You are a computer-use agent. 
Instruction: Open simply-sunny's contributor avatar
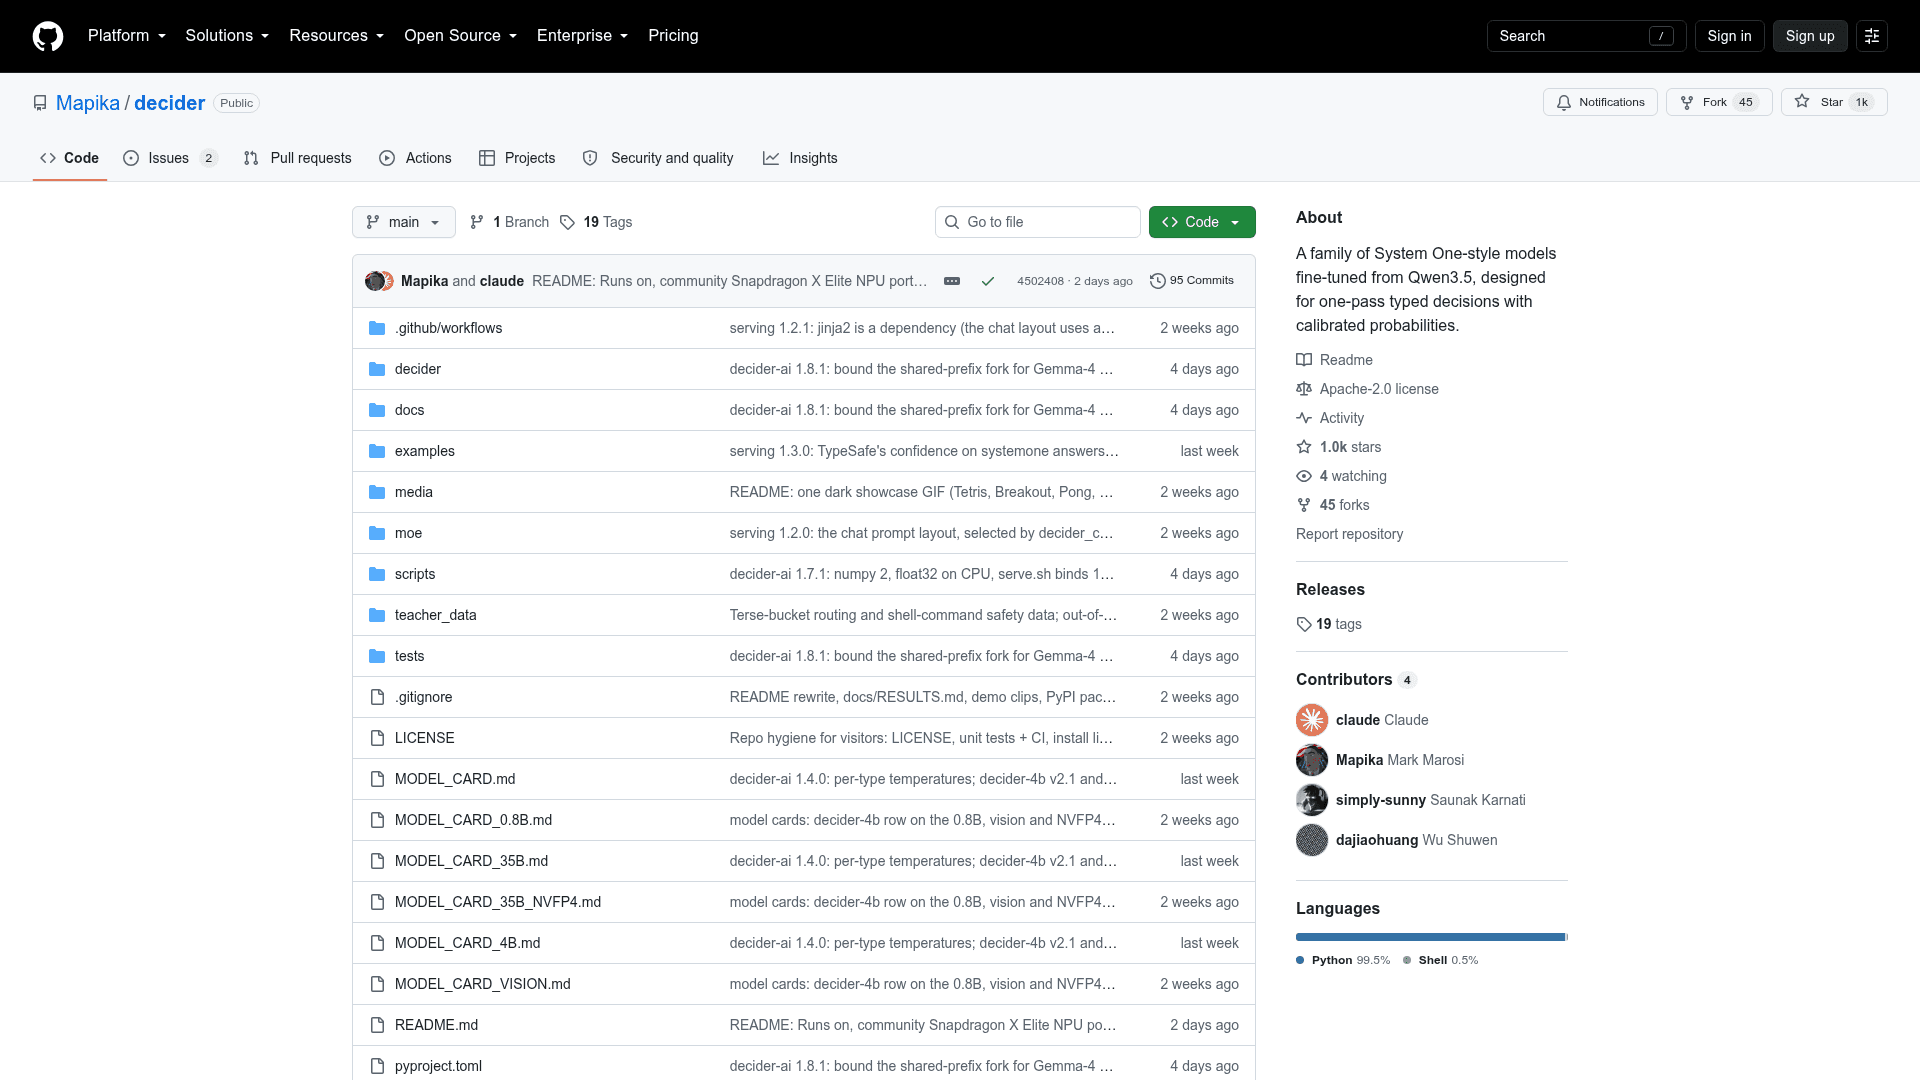click(x=1312, y=800)
